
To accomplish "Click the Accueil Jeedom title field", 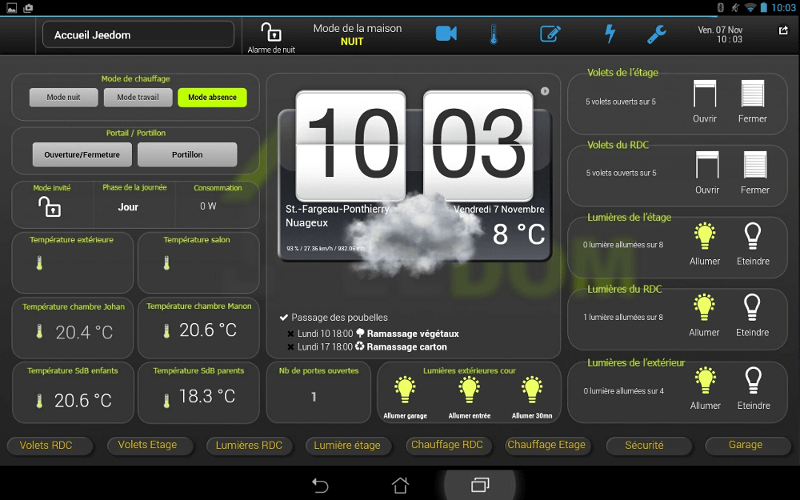I will pos(138,35).
